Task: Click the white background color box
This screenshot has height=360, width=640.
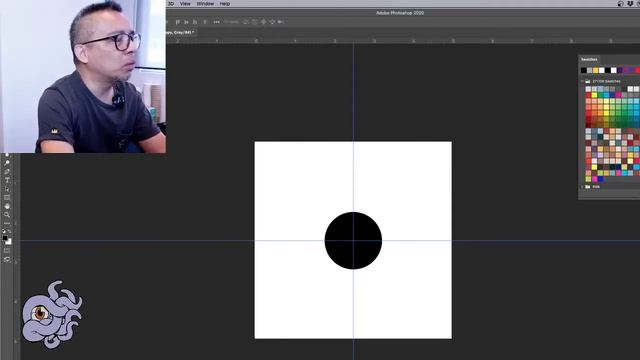Action: pos(9,242)
